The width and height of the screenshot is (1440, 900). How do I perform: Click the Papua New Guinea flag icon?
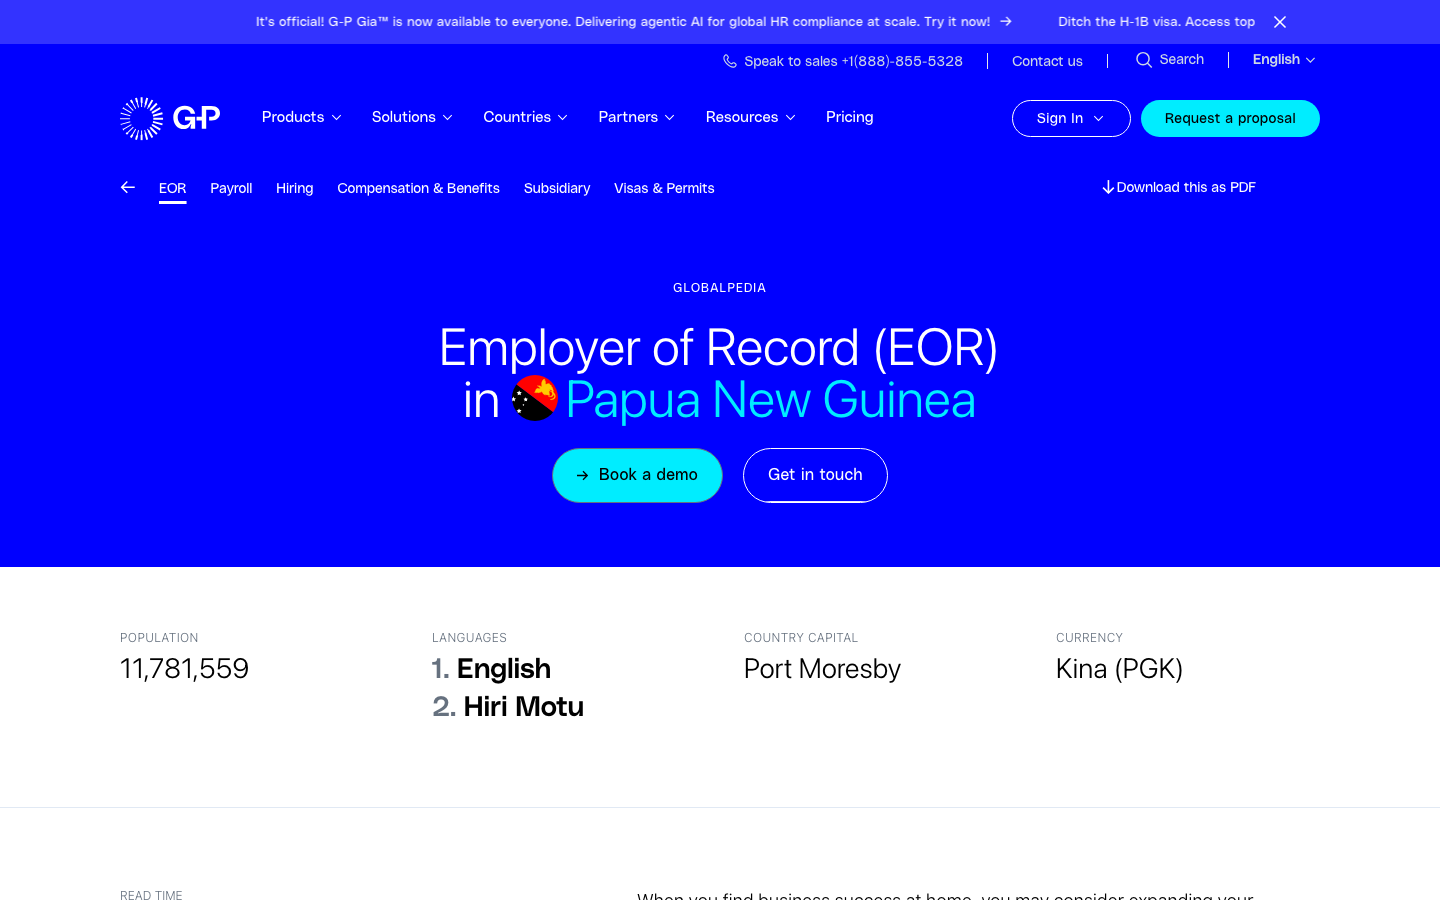coord(535,399)
